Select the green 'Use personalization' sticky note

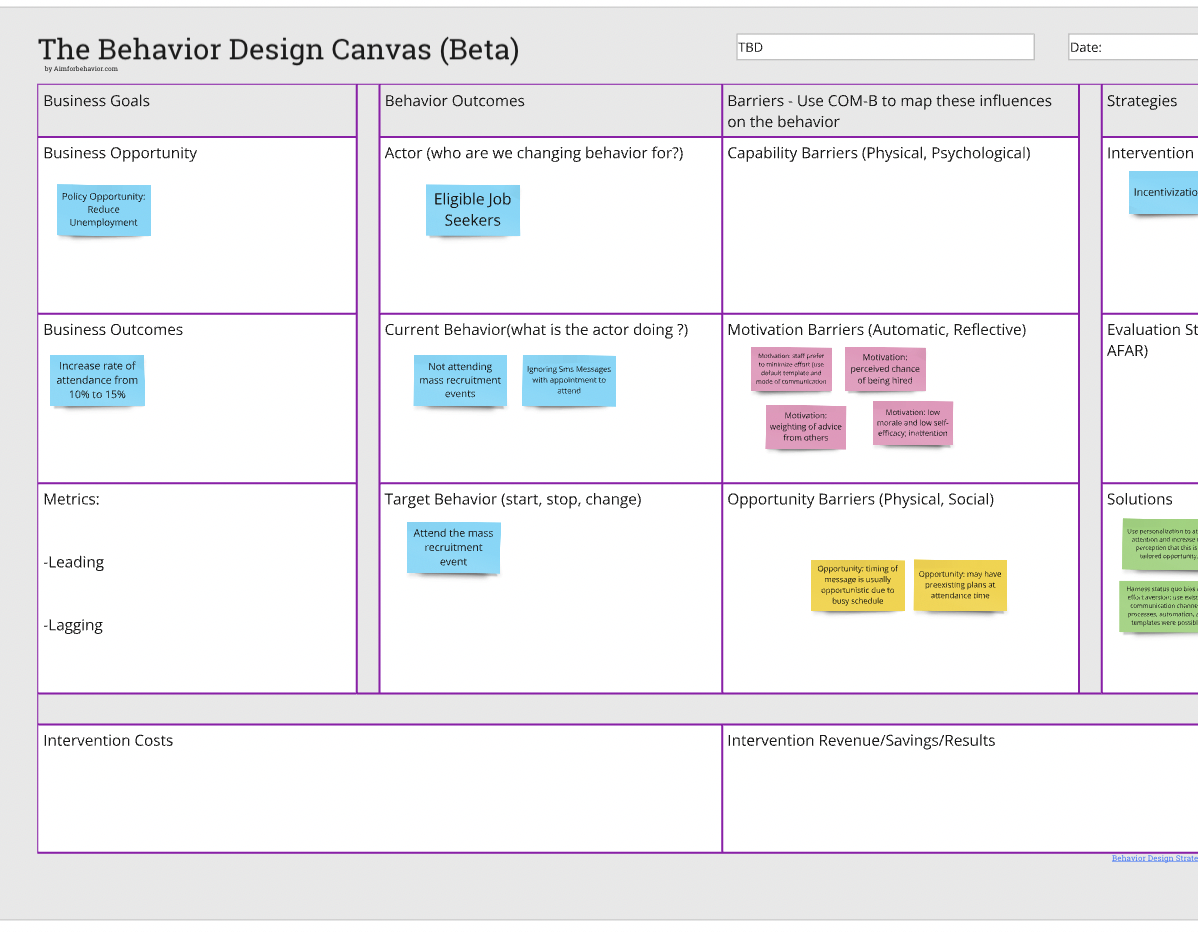(x=1160, y=543)
